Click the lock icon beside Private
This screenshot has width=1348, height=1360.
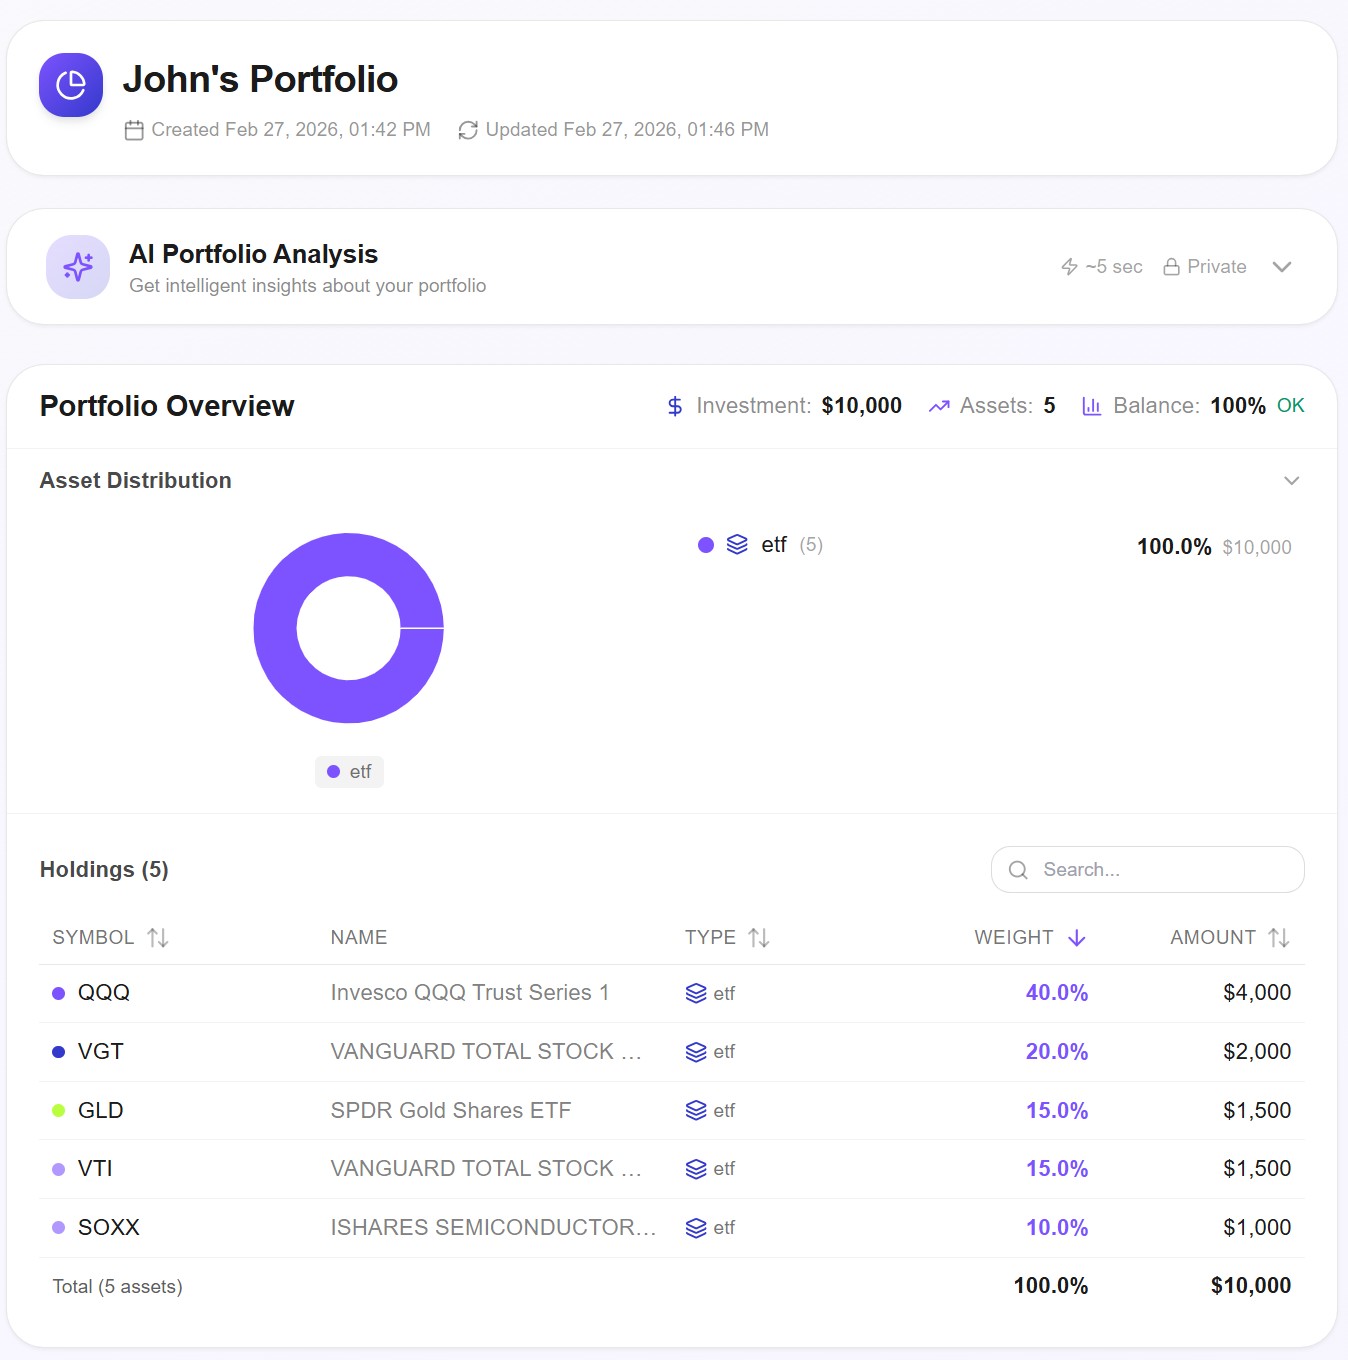(x=1168, y=266)
